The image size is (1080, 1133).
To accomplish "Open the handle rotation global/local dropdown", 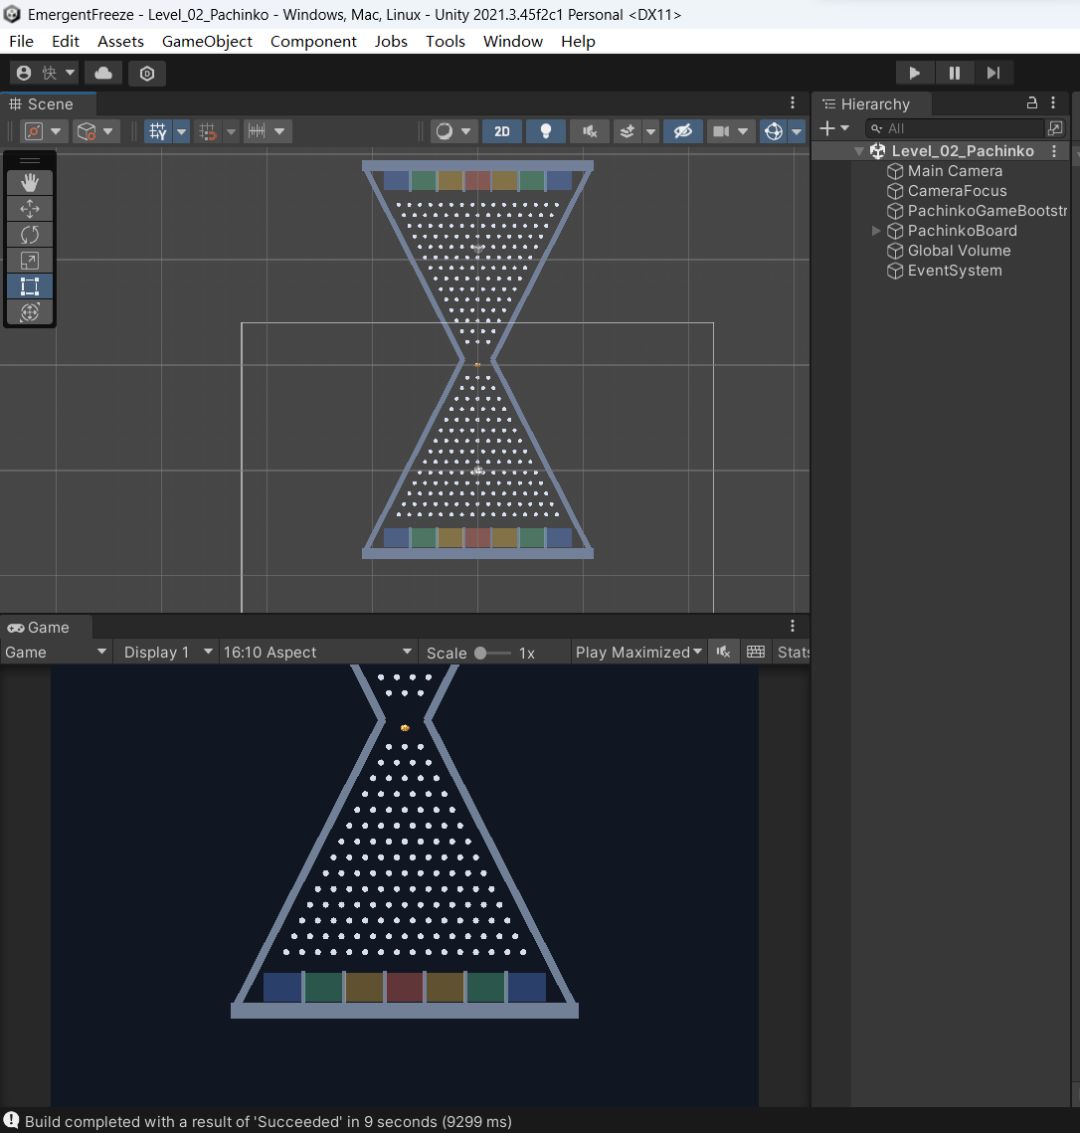I will click(x=95, y=131).
